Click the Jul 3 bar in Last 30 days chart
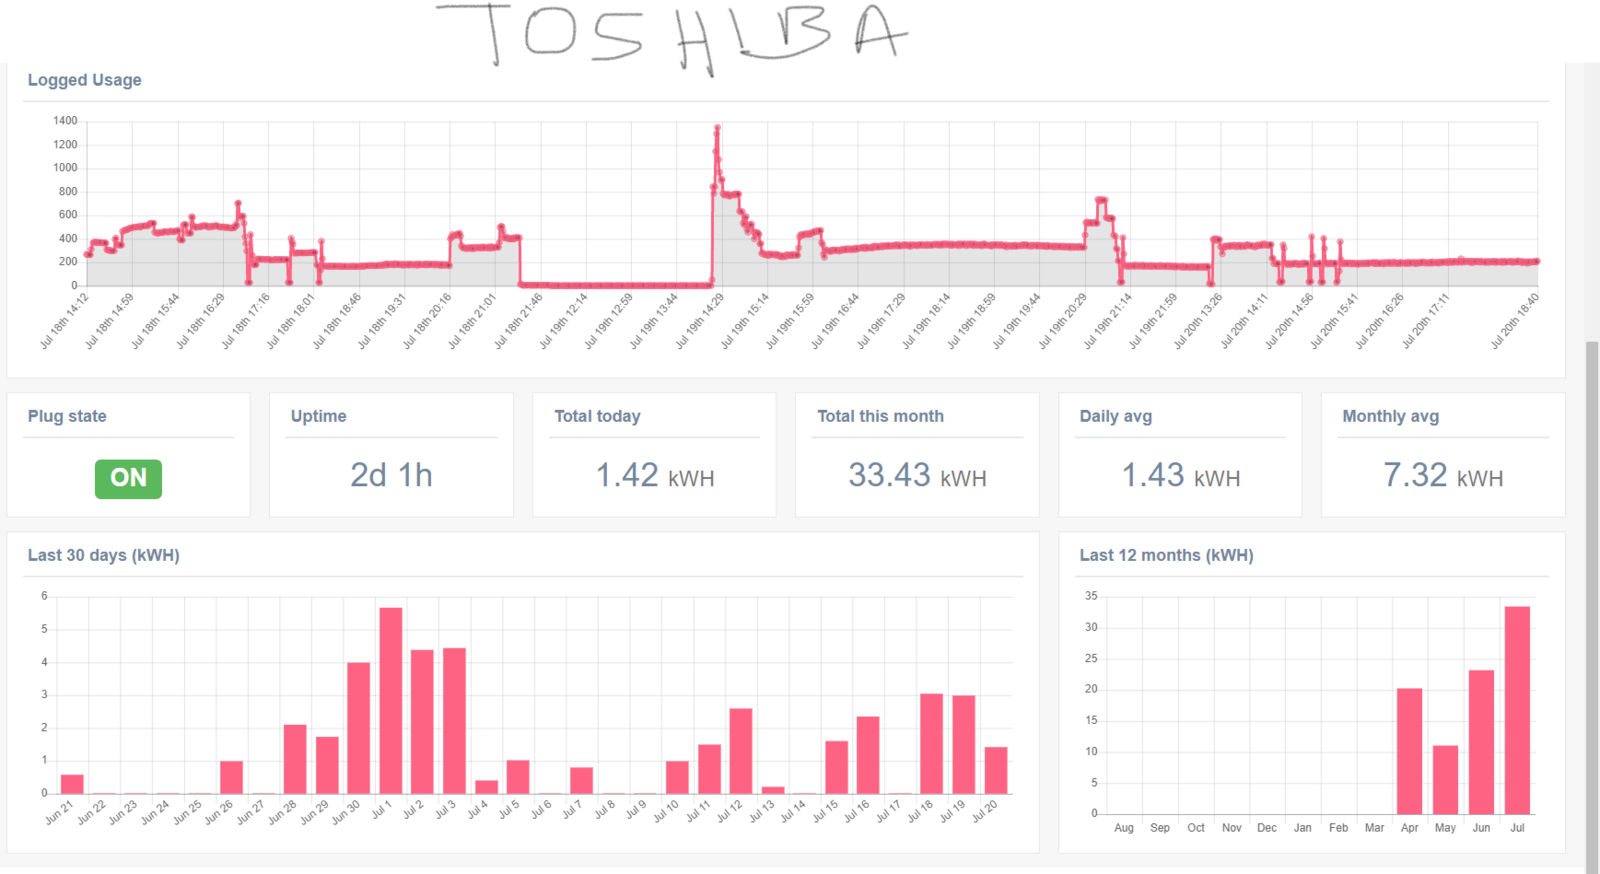The width and height of the screenshot is (1600, 874). [454, 720]
